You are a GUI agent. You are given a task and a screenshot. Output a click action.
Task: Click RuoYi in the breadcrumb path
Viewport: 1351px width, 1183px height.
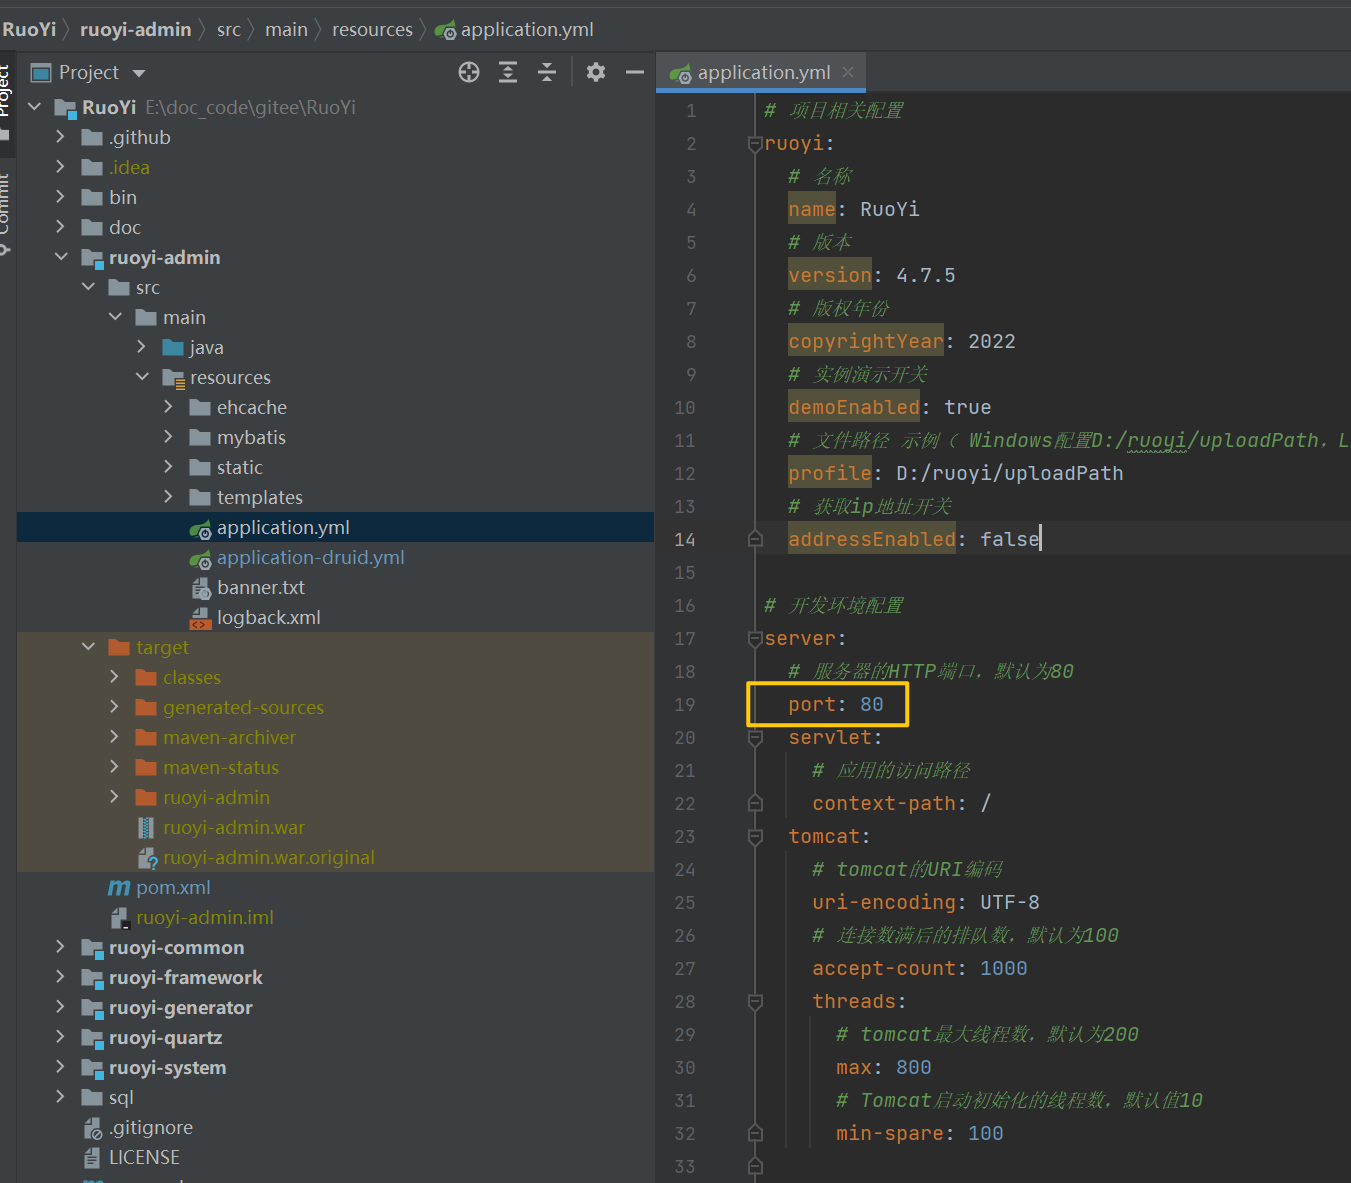point(29,29)
